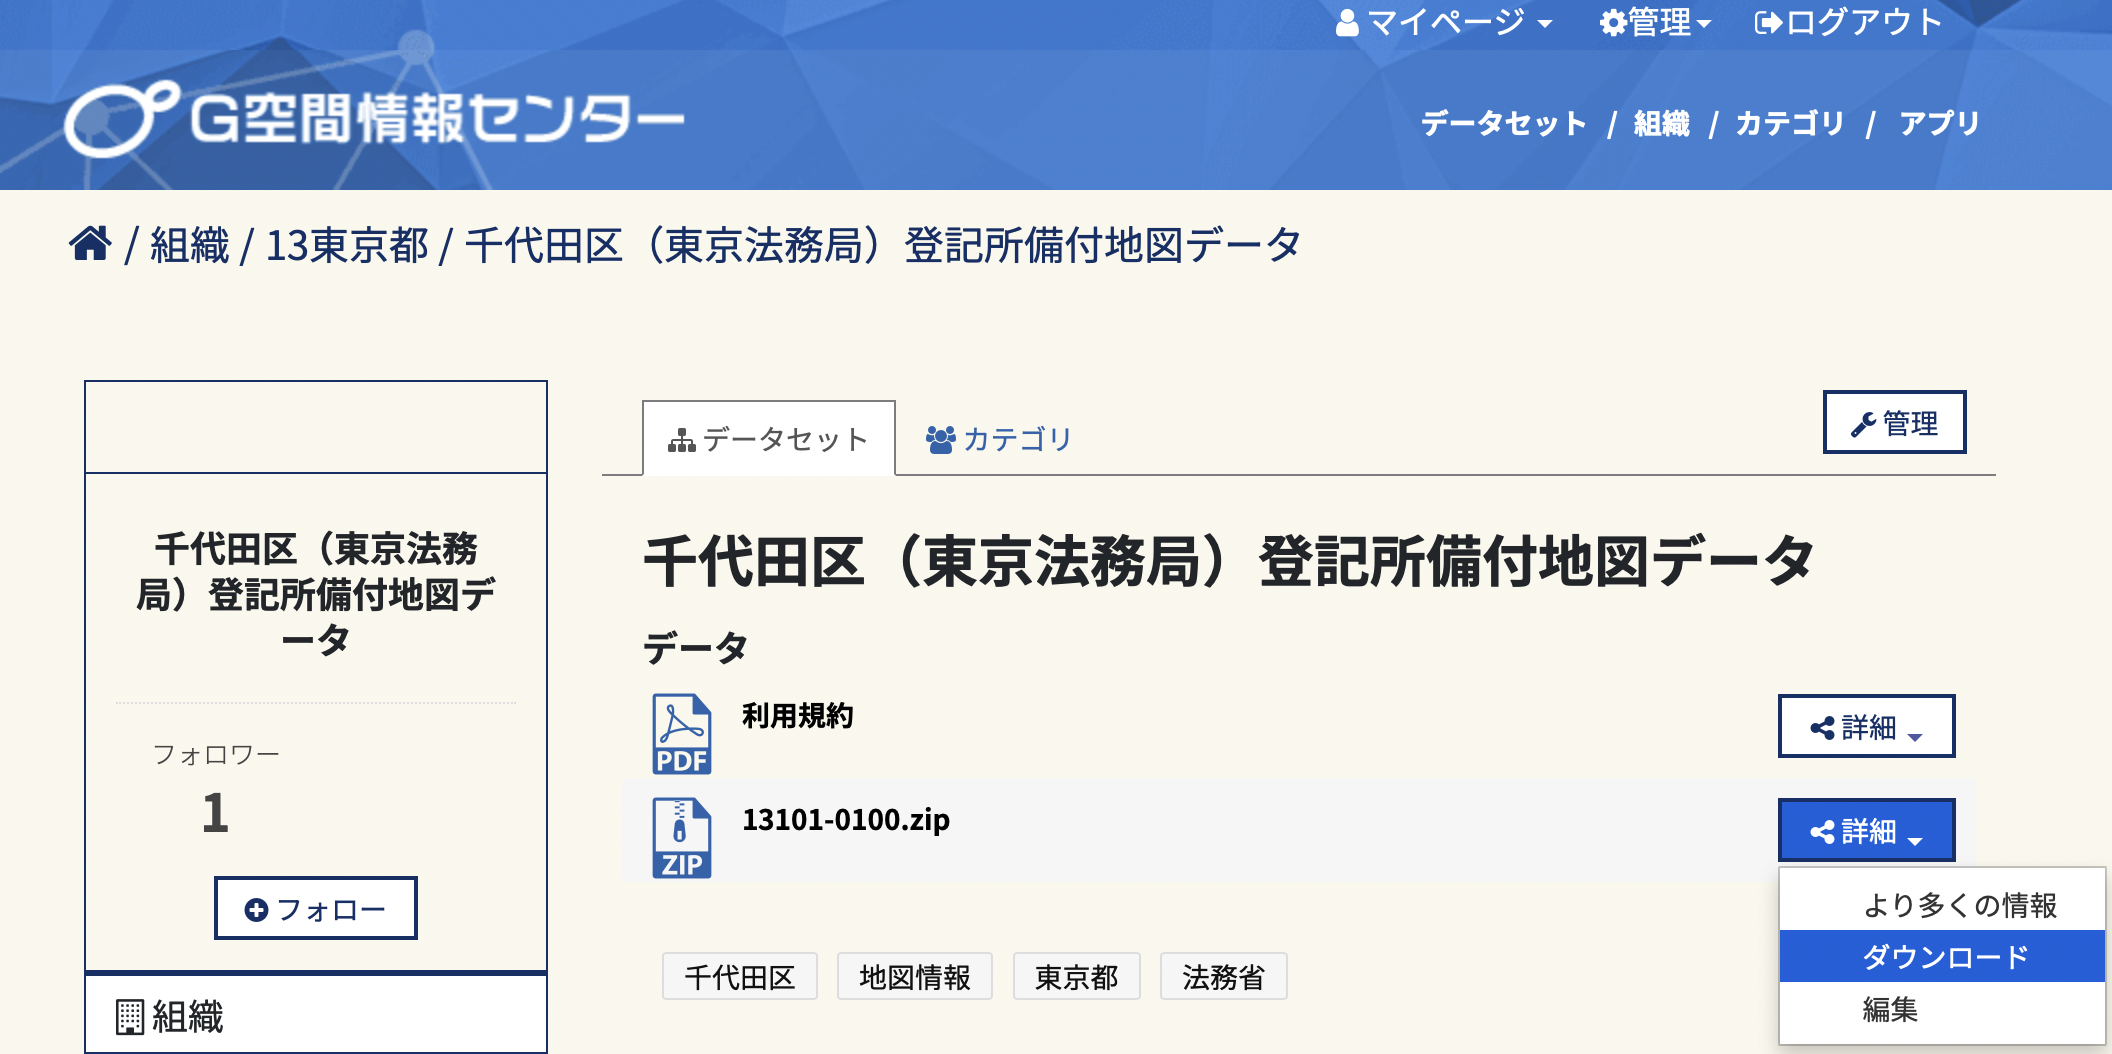Select the データセット tab
This screenshot has height=1054, width=2112.
[768, 439]
